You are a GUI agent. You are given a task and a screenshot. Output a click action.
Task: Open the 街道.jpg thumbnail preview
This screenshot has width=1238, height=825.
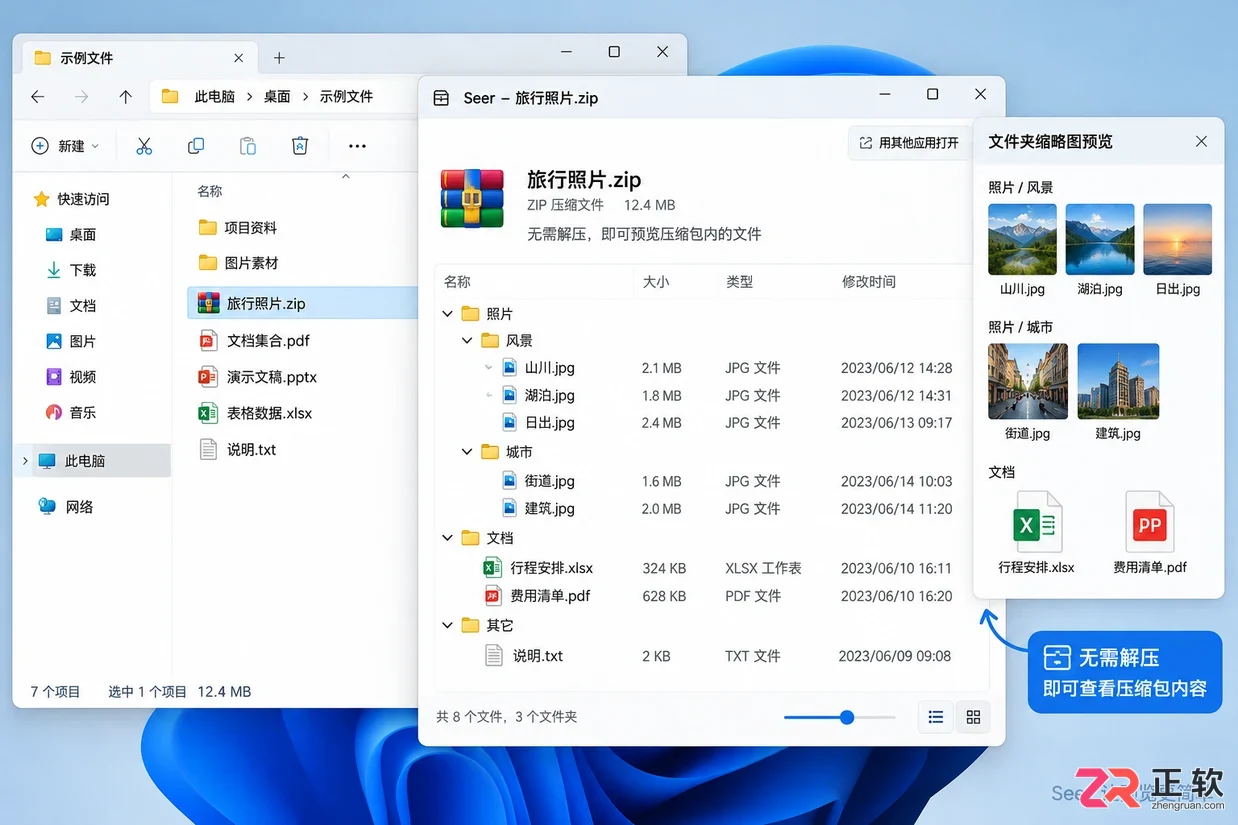pos(1027,381)
